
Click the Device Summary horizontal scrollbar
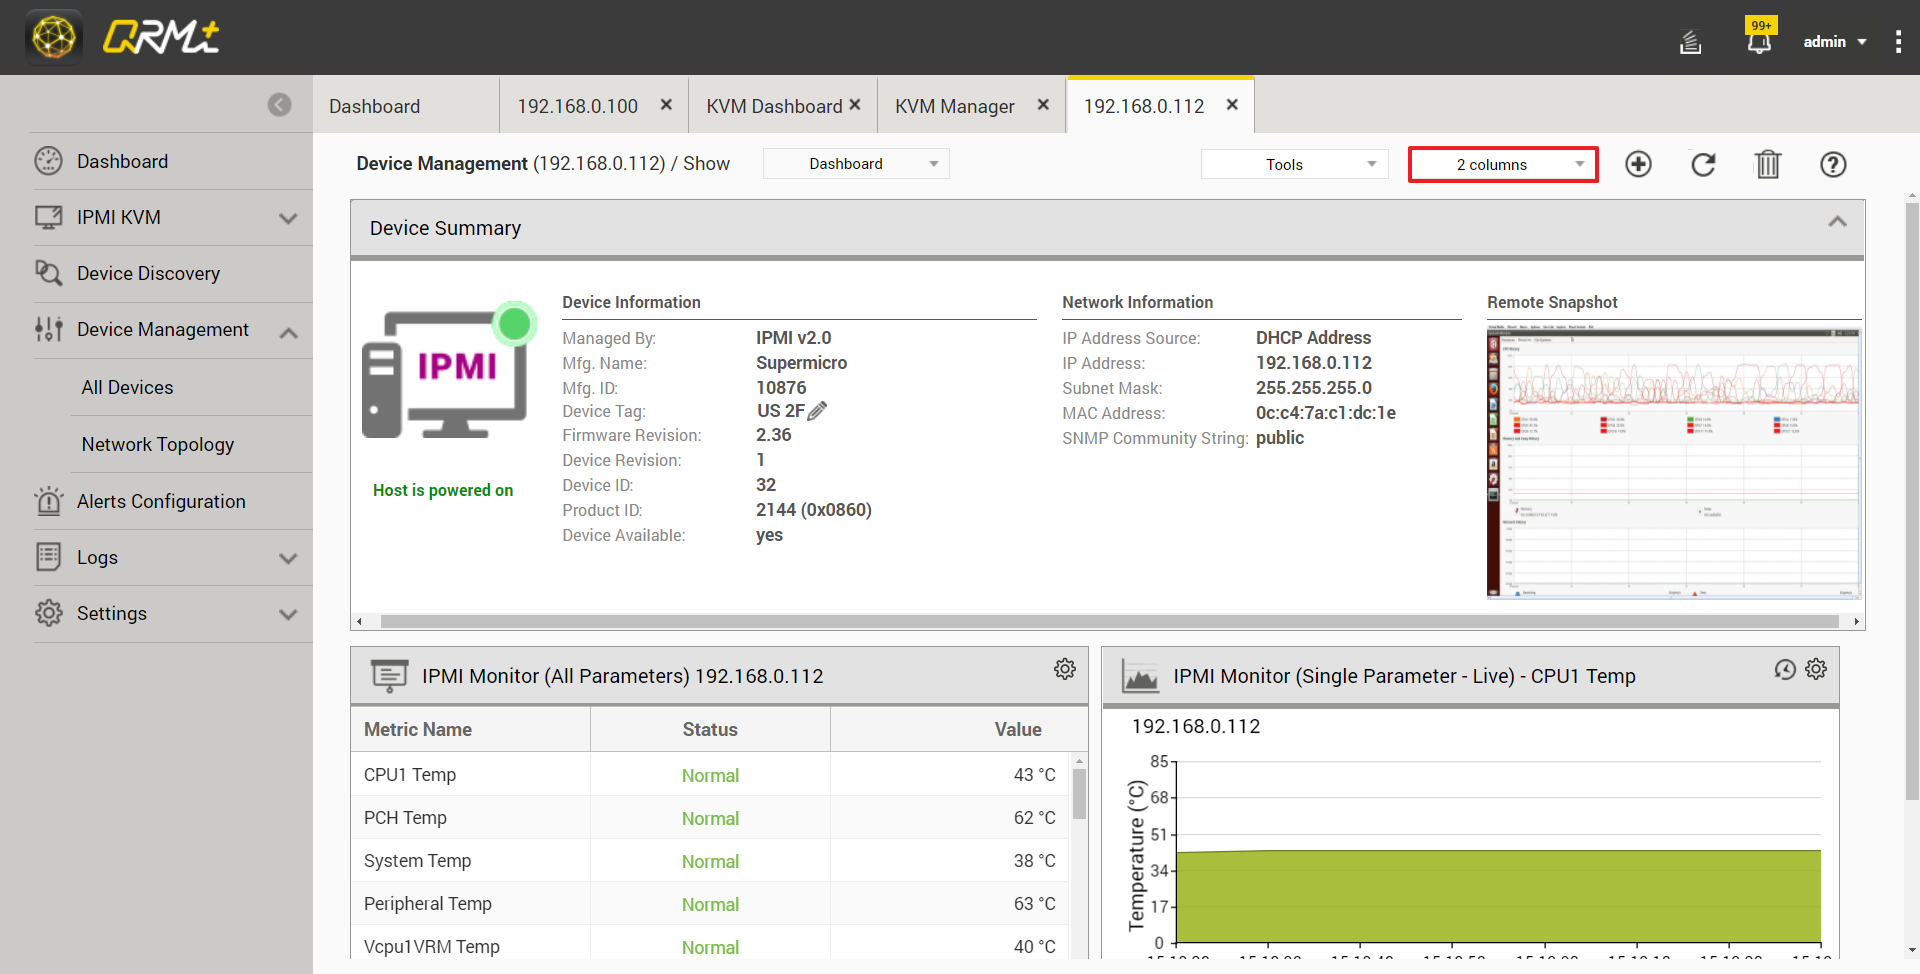tap(1108, 622)
